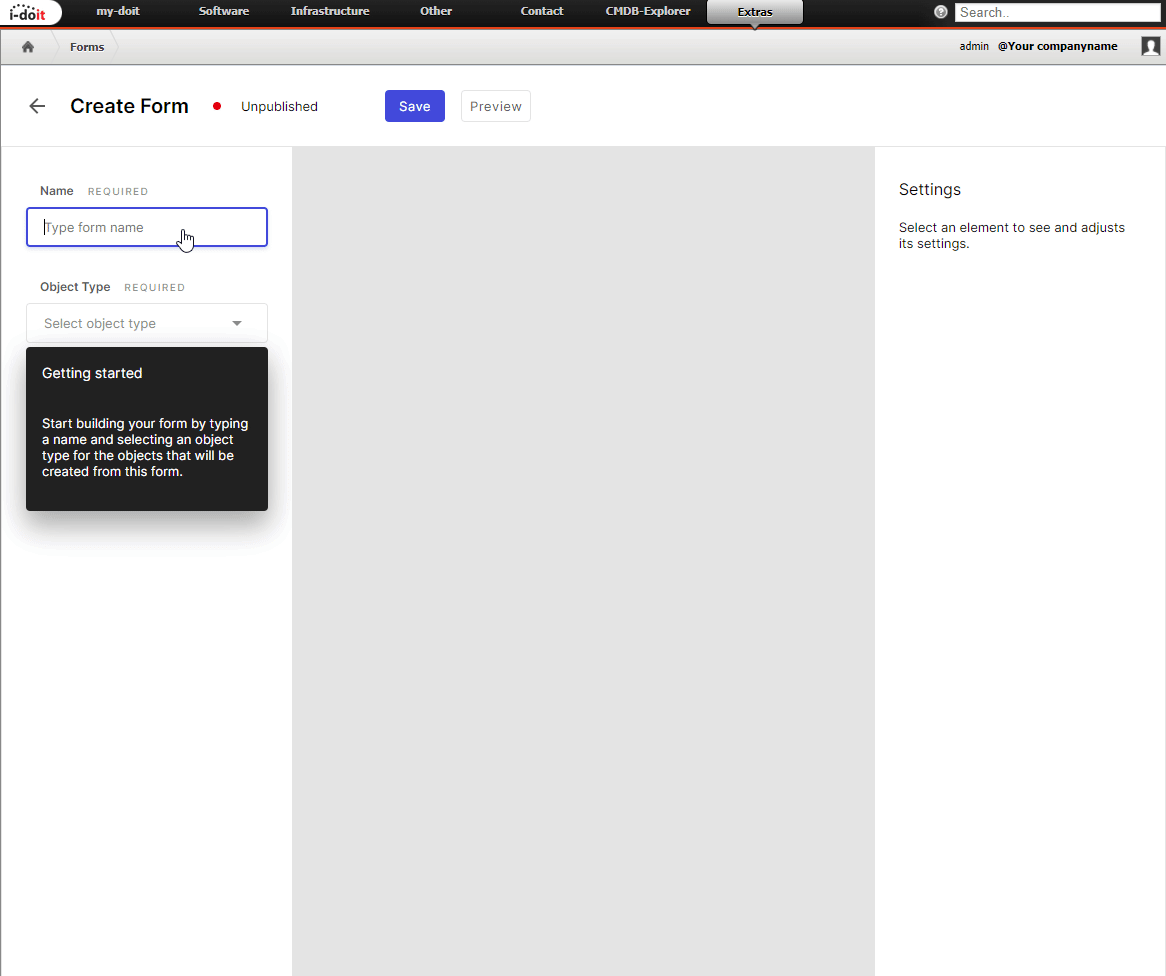Open the Select object type combo box
This screenshot has height=976, width=1166.
tap(146, 323)
